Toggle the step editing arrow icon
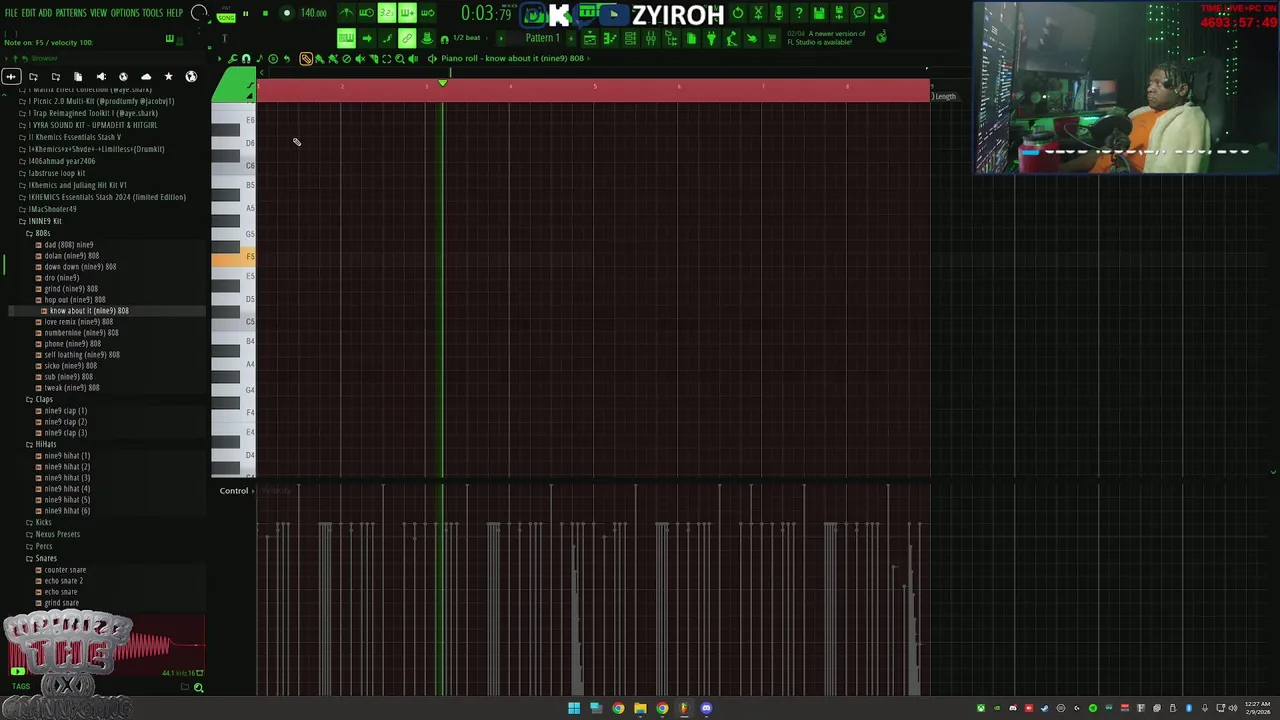1280x720 pixels. pyautogui.click(x=366, y=38)
